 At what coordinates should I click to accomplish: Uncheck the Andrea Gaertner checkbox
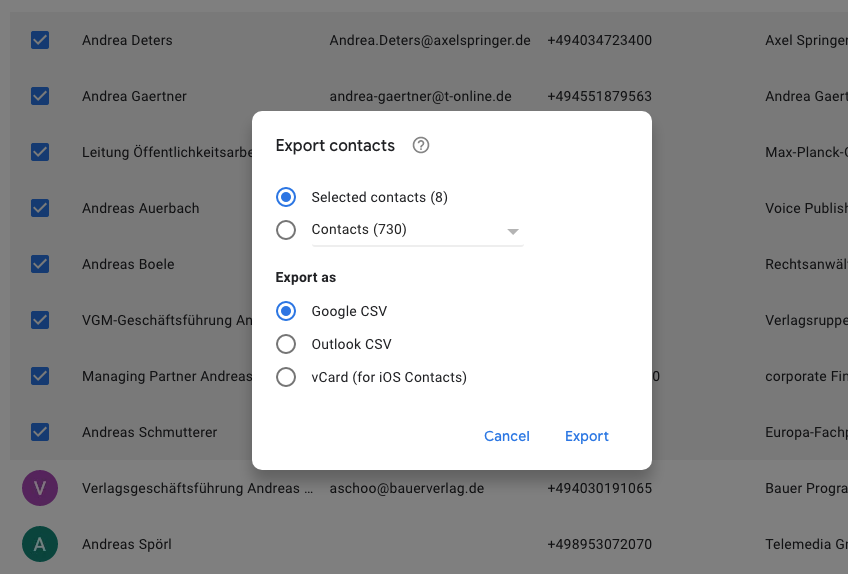40,96
